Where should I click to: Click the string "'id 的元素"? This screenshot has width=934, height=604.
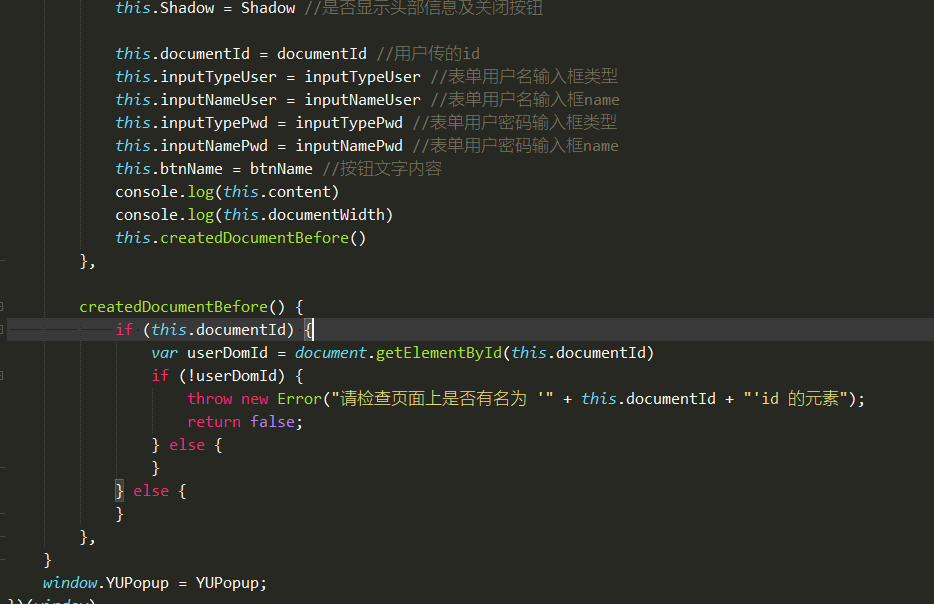(x=796, y=399)
